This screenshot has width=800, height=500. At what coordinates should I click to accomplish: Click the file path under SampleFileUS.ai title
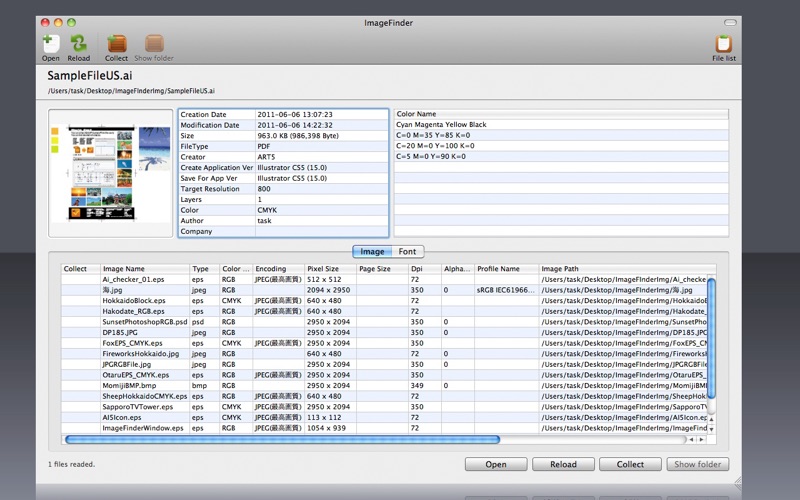point(131,91)
